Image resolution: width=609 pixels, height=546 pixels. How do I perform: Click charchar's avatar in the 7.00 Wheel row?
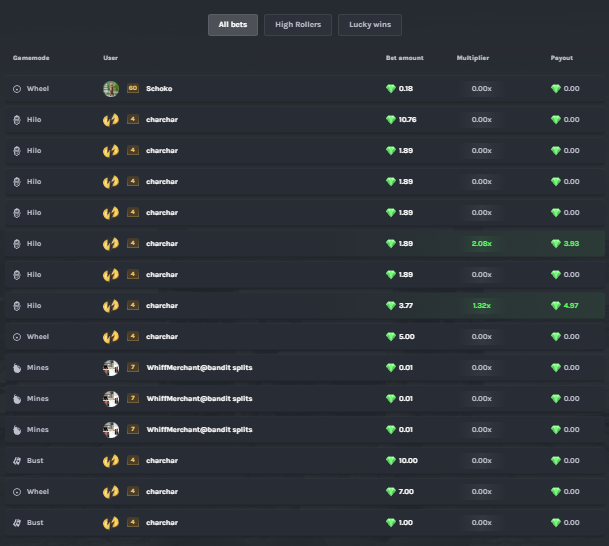(111, 492)
